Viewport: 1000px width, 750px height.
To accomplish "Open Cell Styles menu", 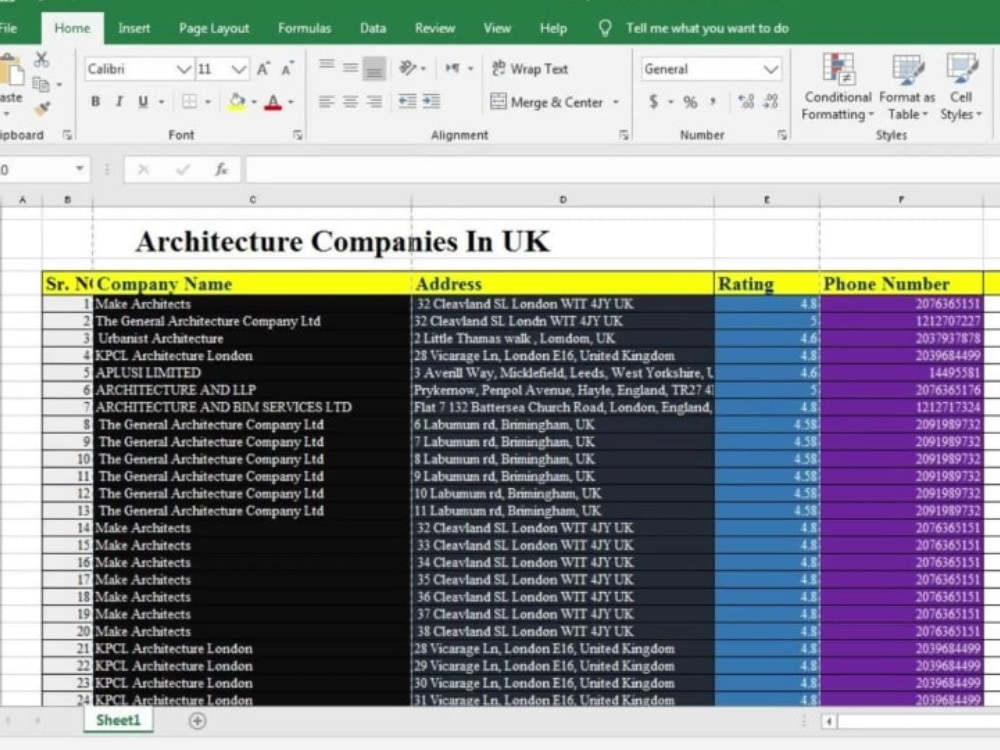I will pos(960,87).
